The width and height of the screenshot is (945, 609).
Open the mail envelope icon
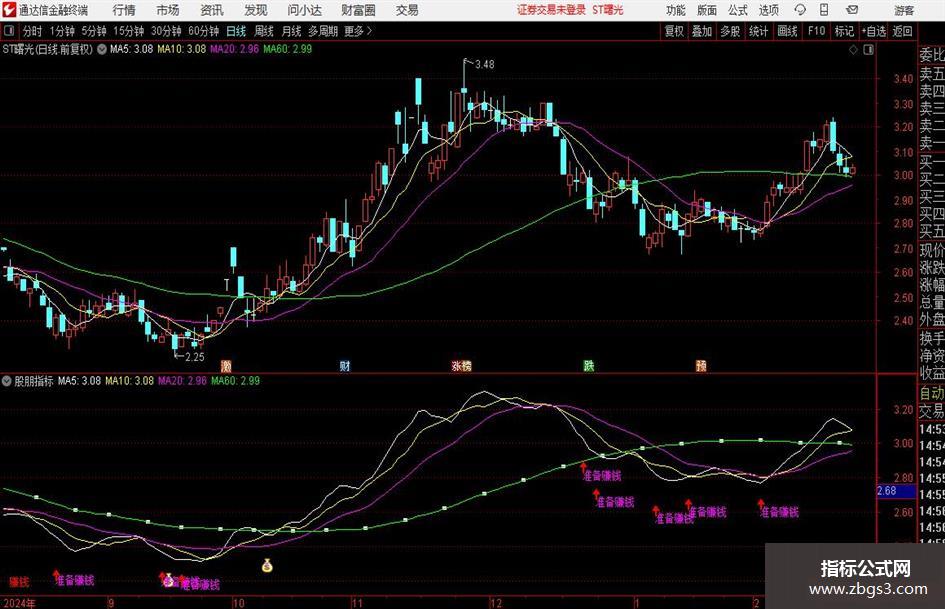click(x=852, y=10)
